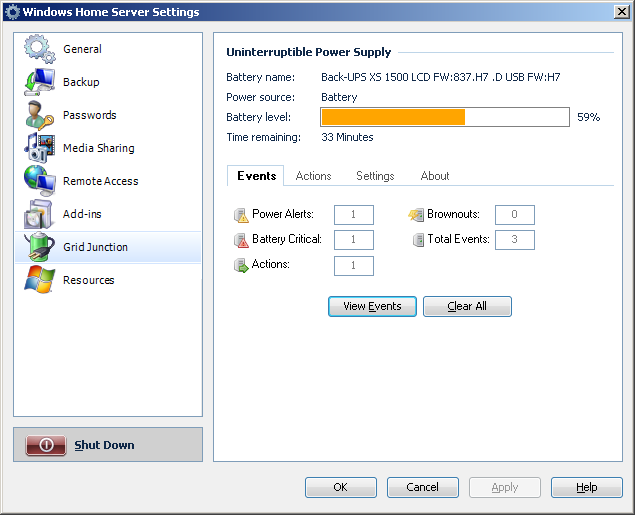Click the Remote Access globe icon
635x515 pixels.
point(39,181)
